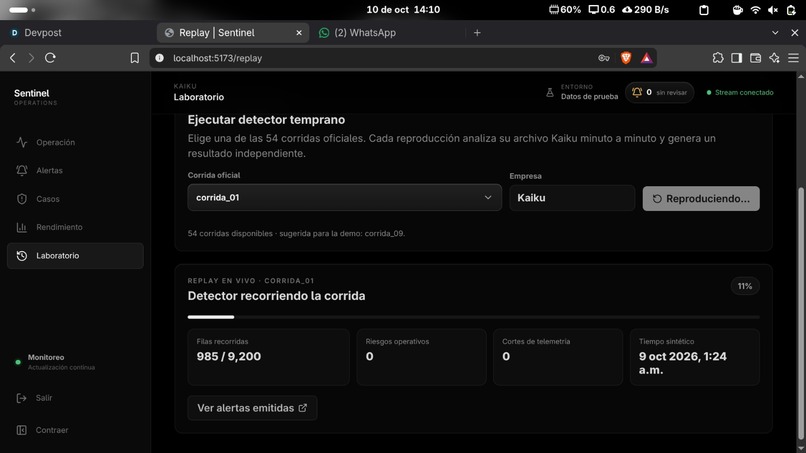Click Ver alertas emitidas link
The width and height of the screenshot is (806, 453).
pos(252,408)
